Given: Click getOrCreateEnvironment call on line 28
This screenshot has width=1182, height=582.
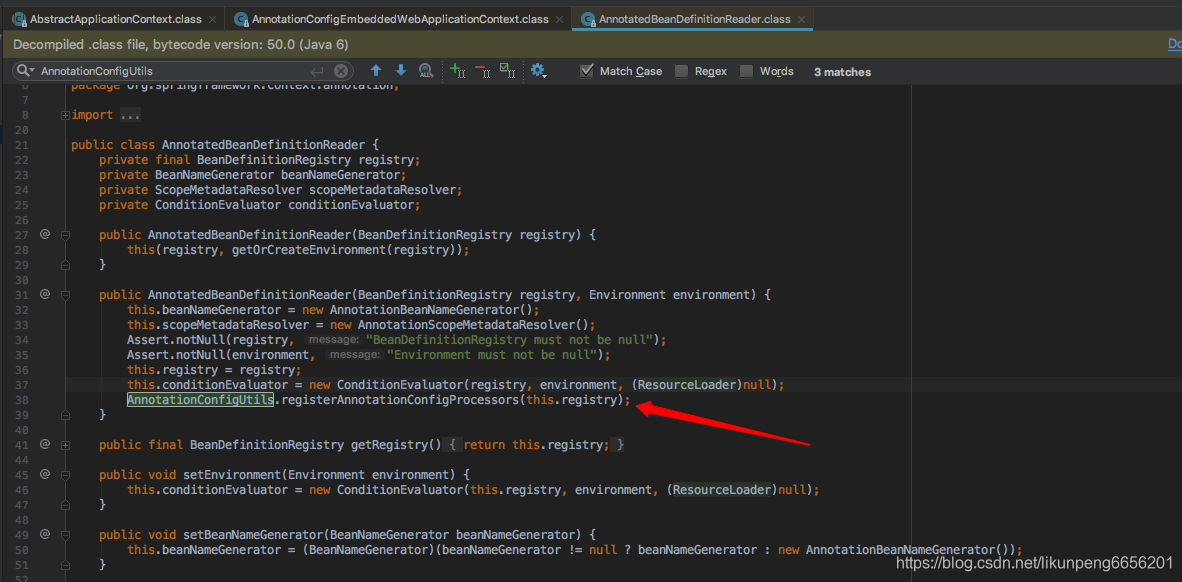Looking at the screenshot, I should (309, 250).
